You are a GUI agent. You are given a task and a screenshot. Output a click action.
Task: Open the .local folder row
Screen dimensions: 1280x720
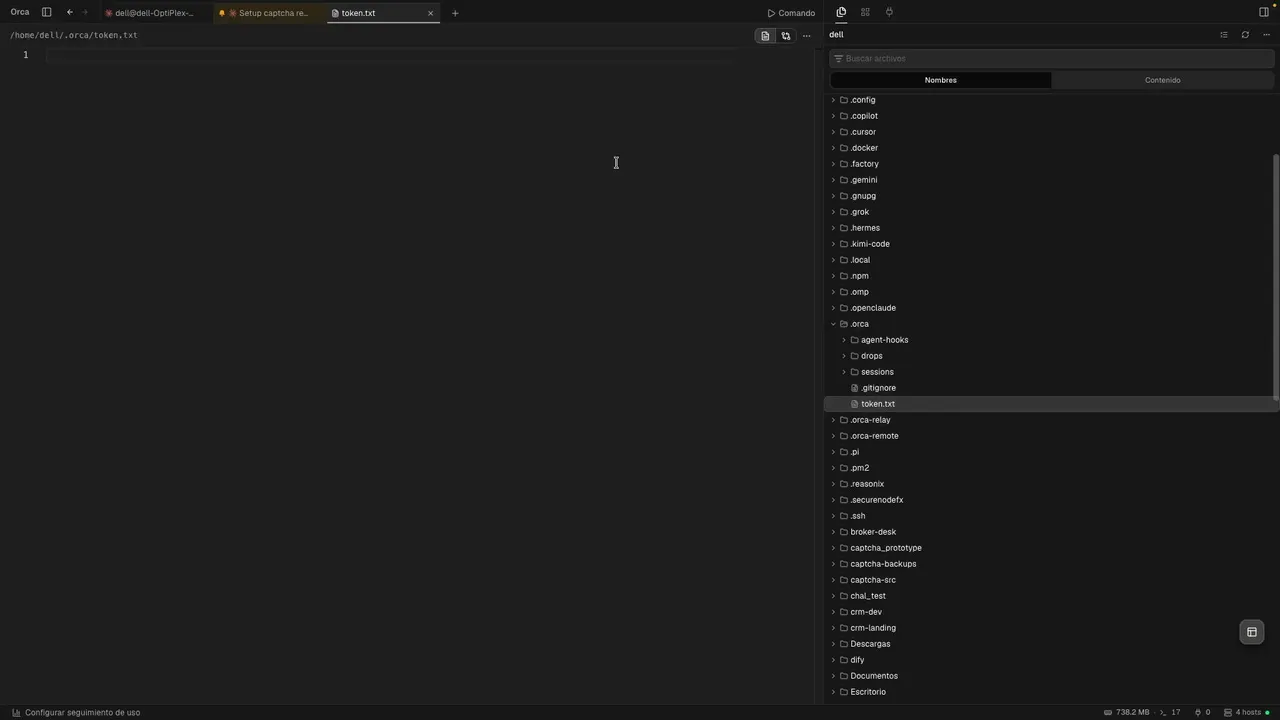pos(1047,260)
